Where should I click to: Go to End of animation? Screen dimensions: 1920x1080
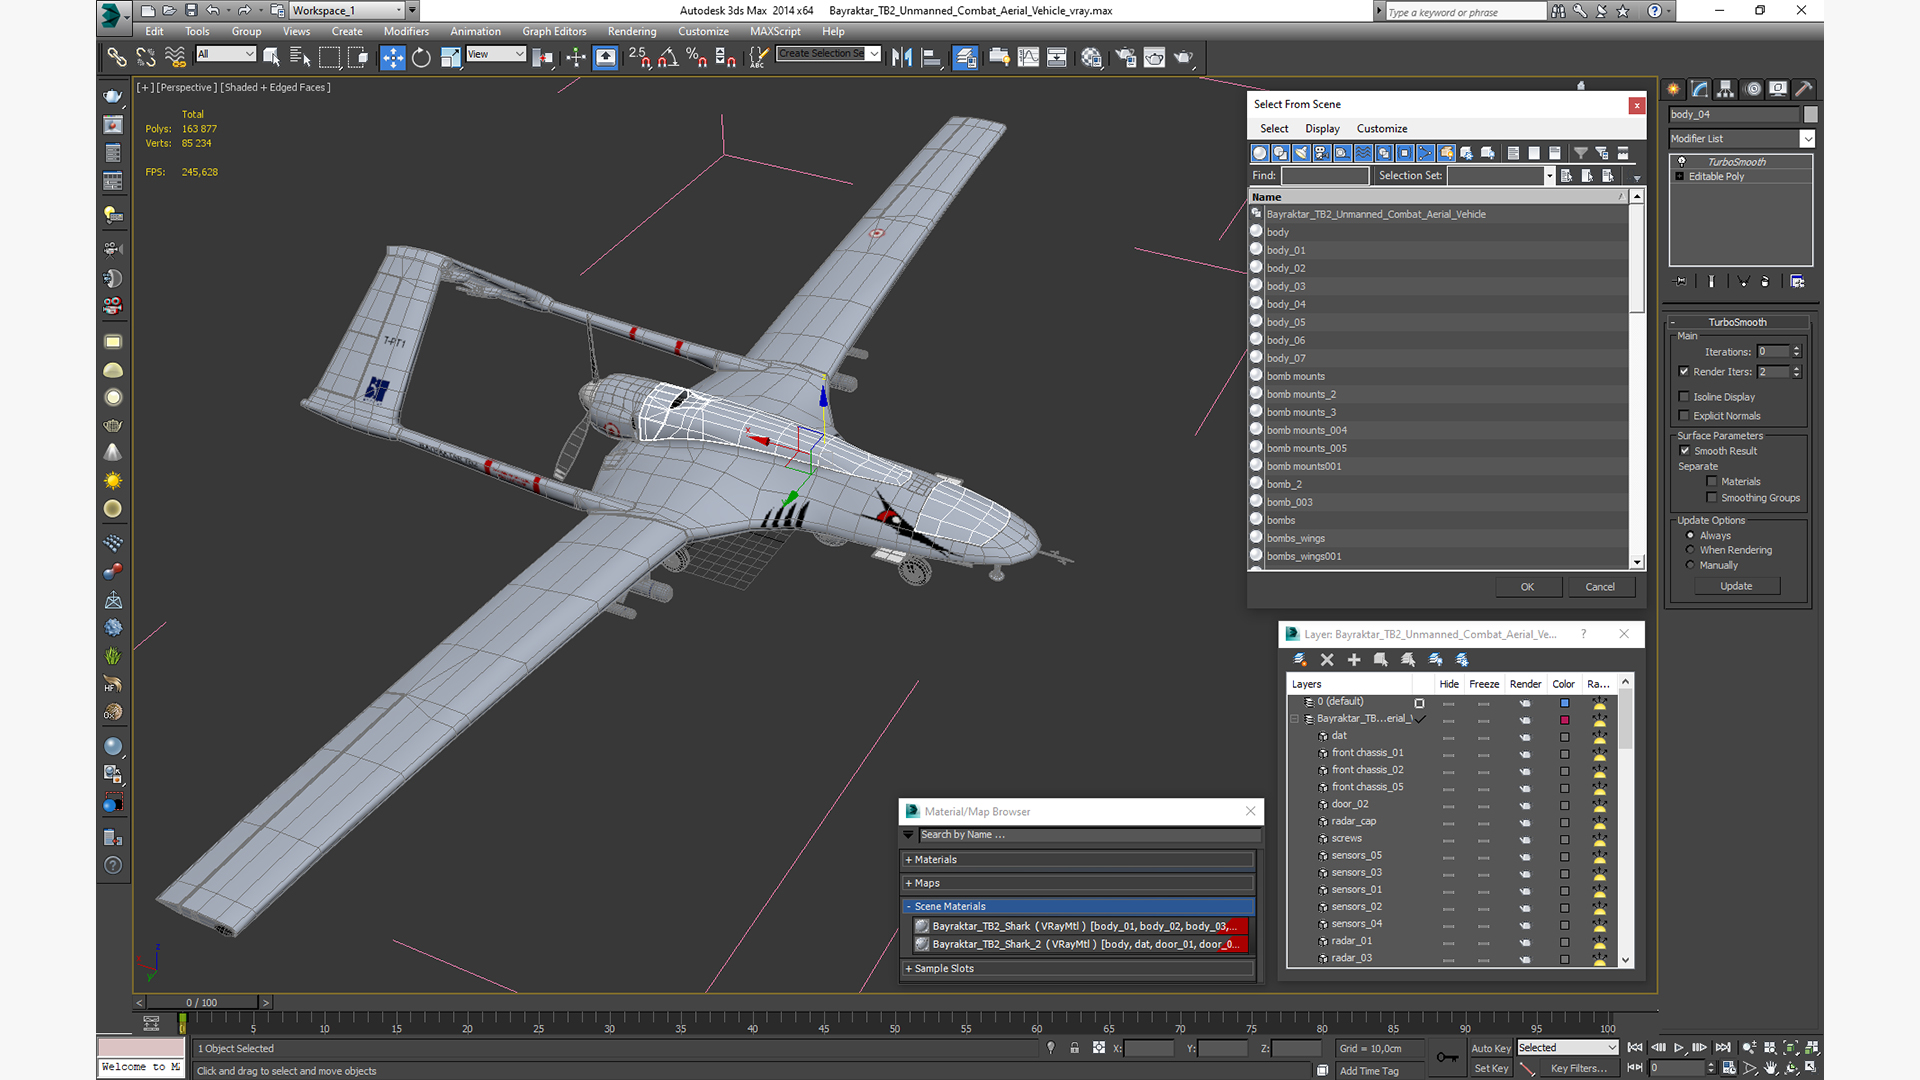coord(1723,1048)
